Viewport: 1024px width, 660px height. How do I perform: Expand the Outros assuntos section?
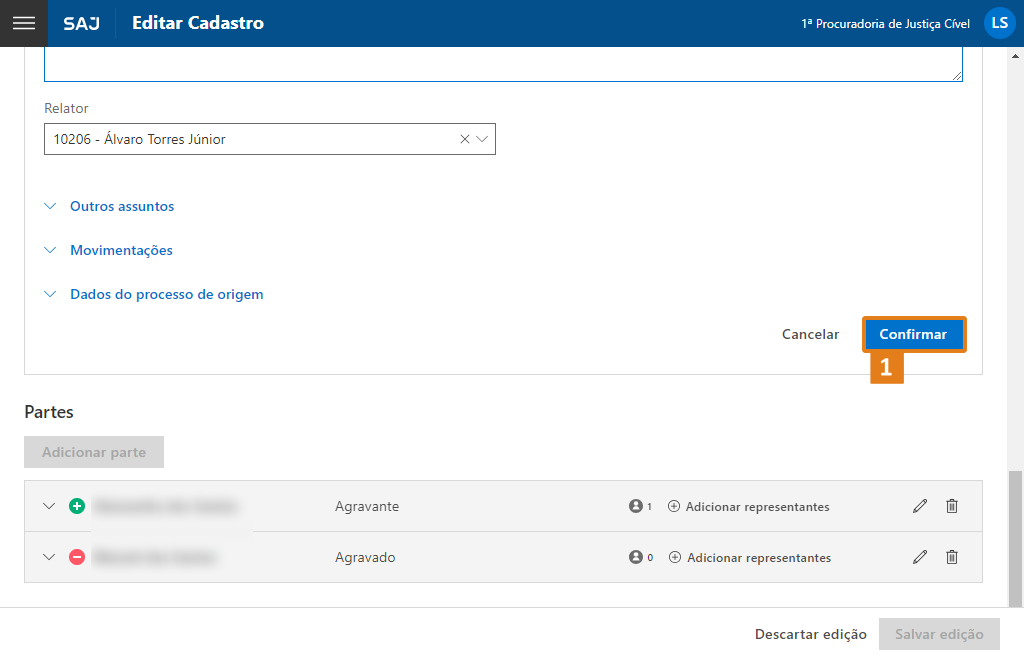point(121,206)
